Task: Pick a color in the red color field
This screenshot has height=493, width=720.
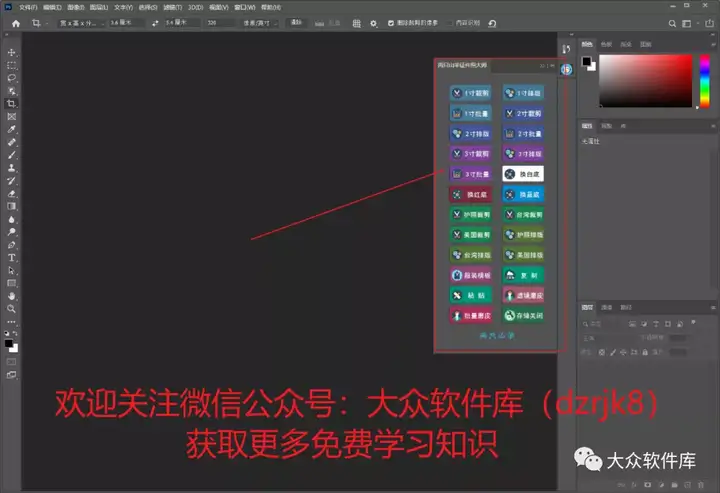Action: pos(646,81)
